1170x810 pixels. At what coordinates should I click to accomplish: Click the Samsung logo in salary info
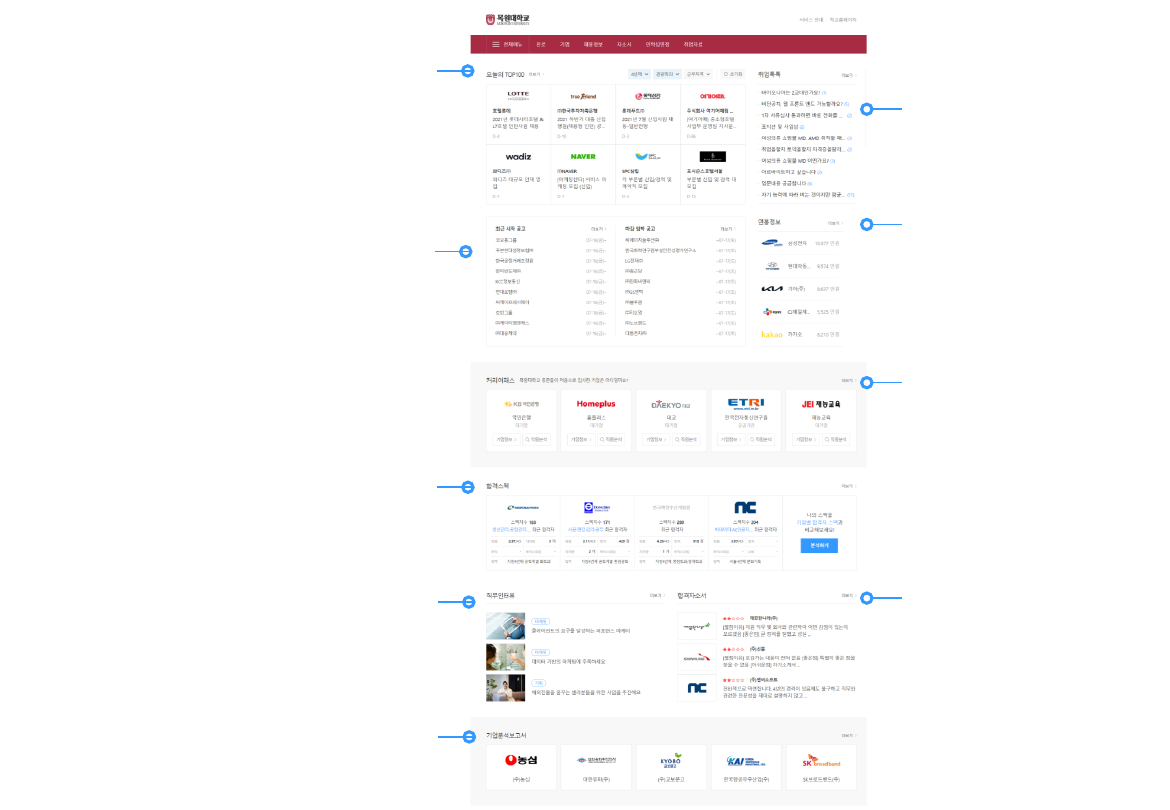(771, 242)
